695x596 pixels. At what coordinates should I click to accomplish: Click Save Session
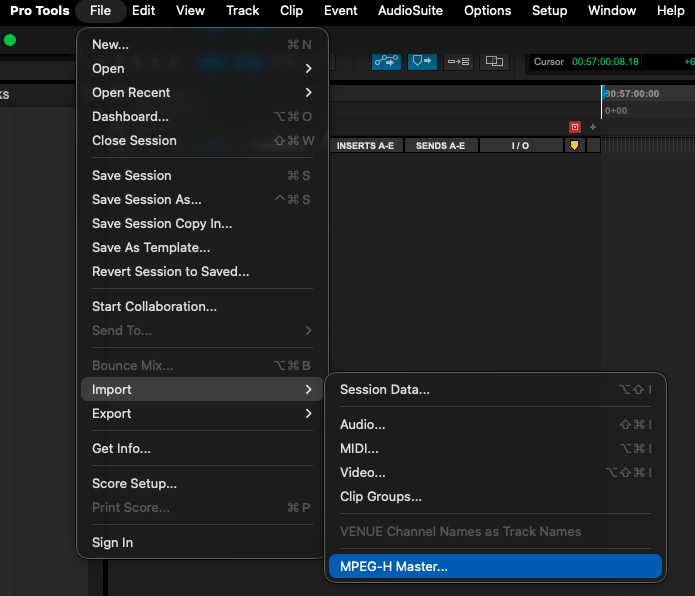(x=202, y=175)
